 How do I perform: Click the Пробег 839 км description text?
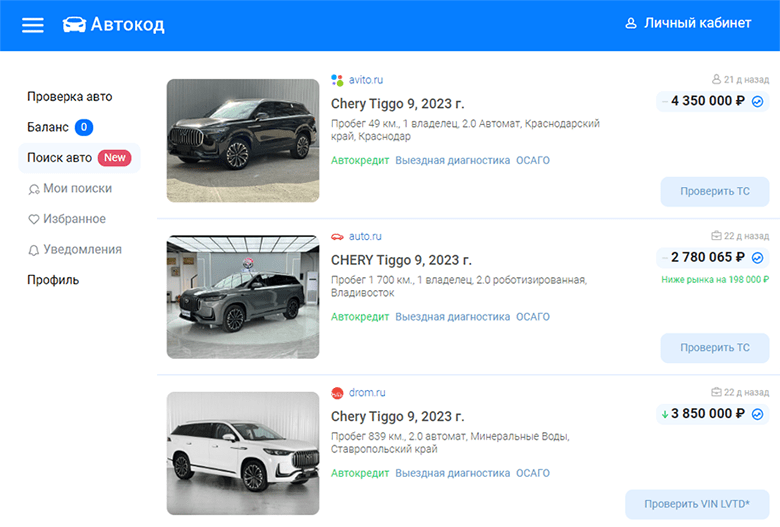450,442
